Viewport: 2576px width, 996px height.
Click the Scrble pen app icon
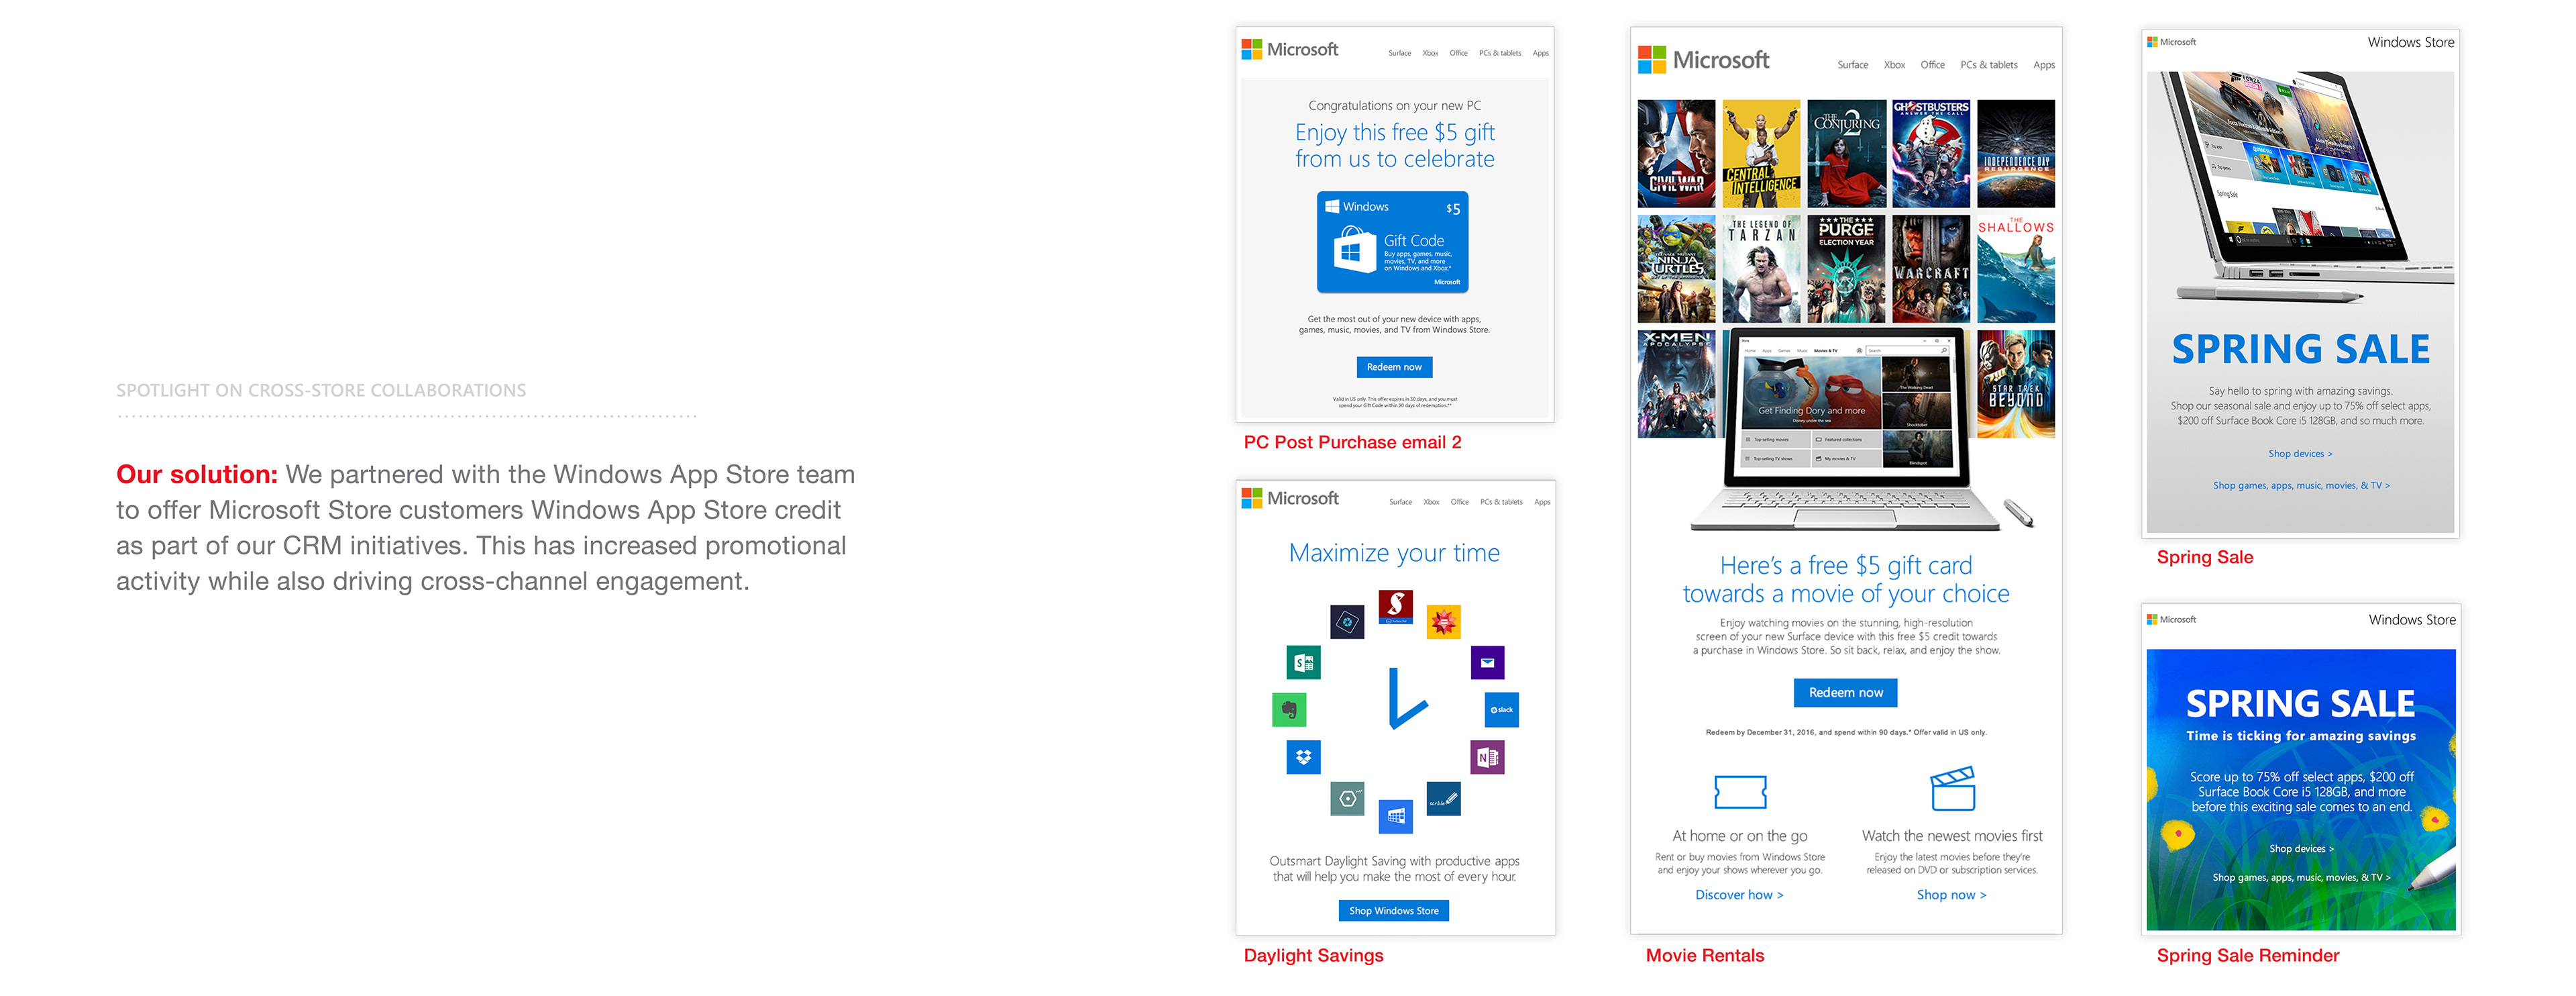click(x=1443, y=798)
